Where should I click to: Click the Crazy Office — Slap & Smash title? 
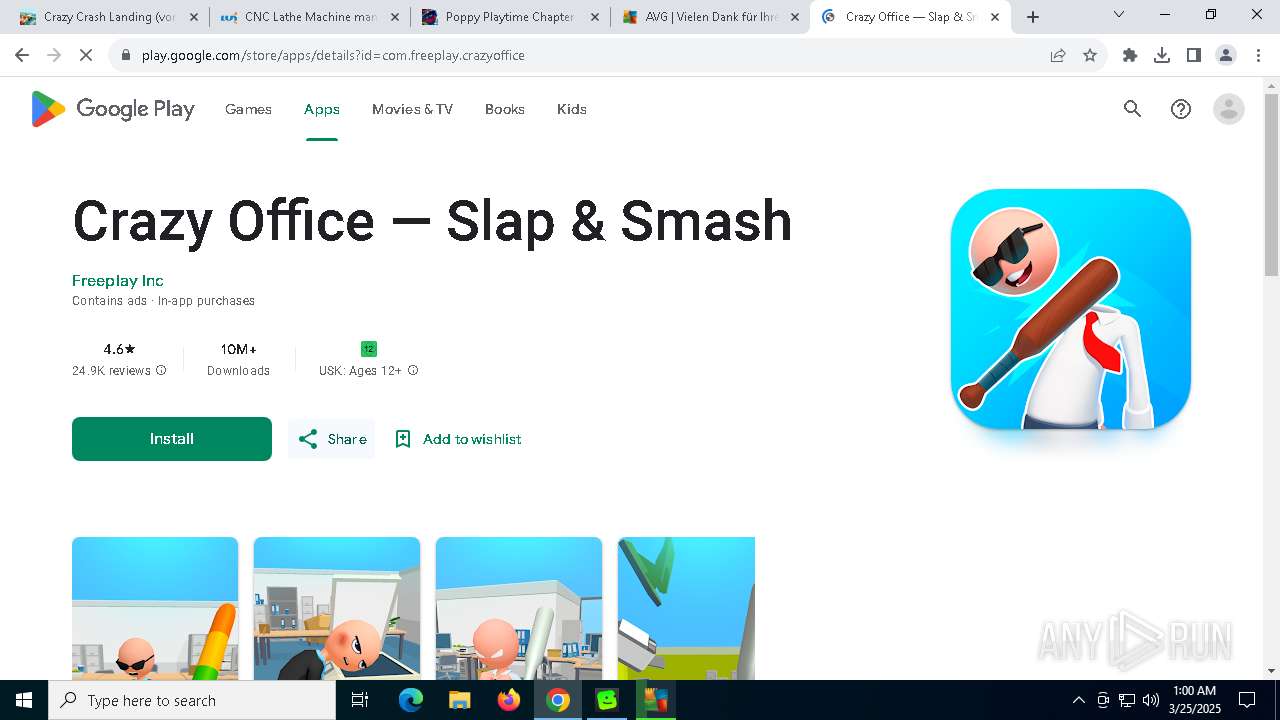(432, 221)
